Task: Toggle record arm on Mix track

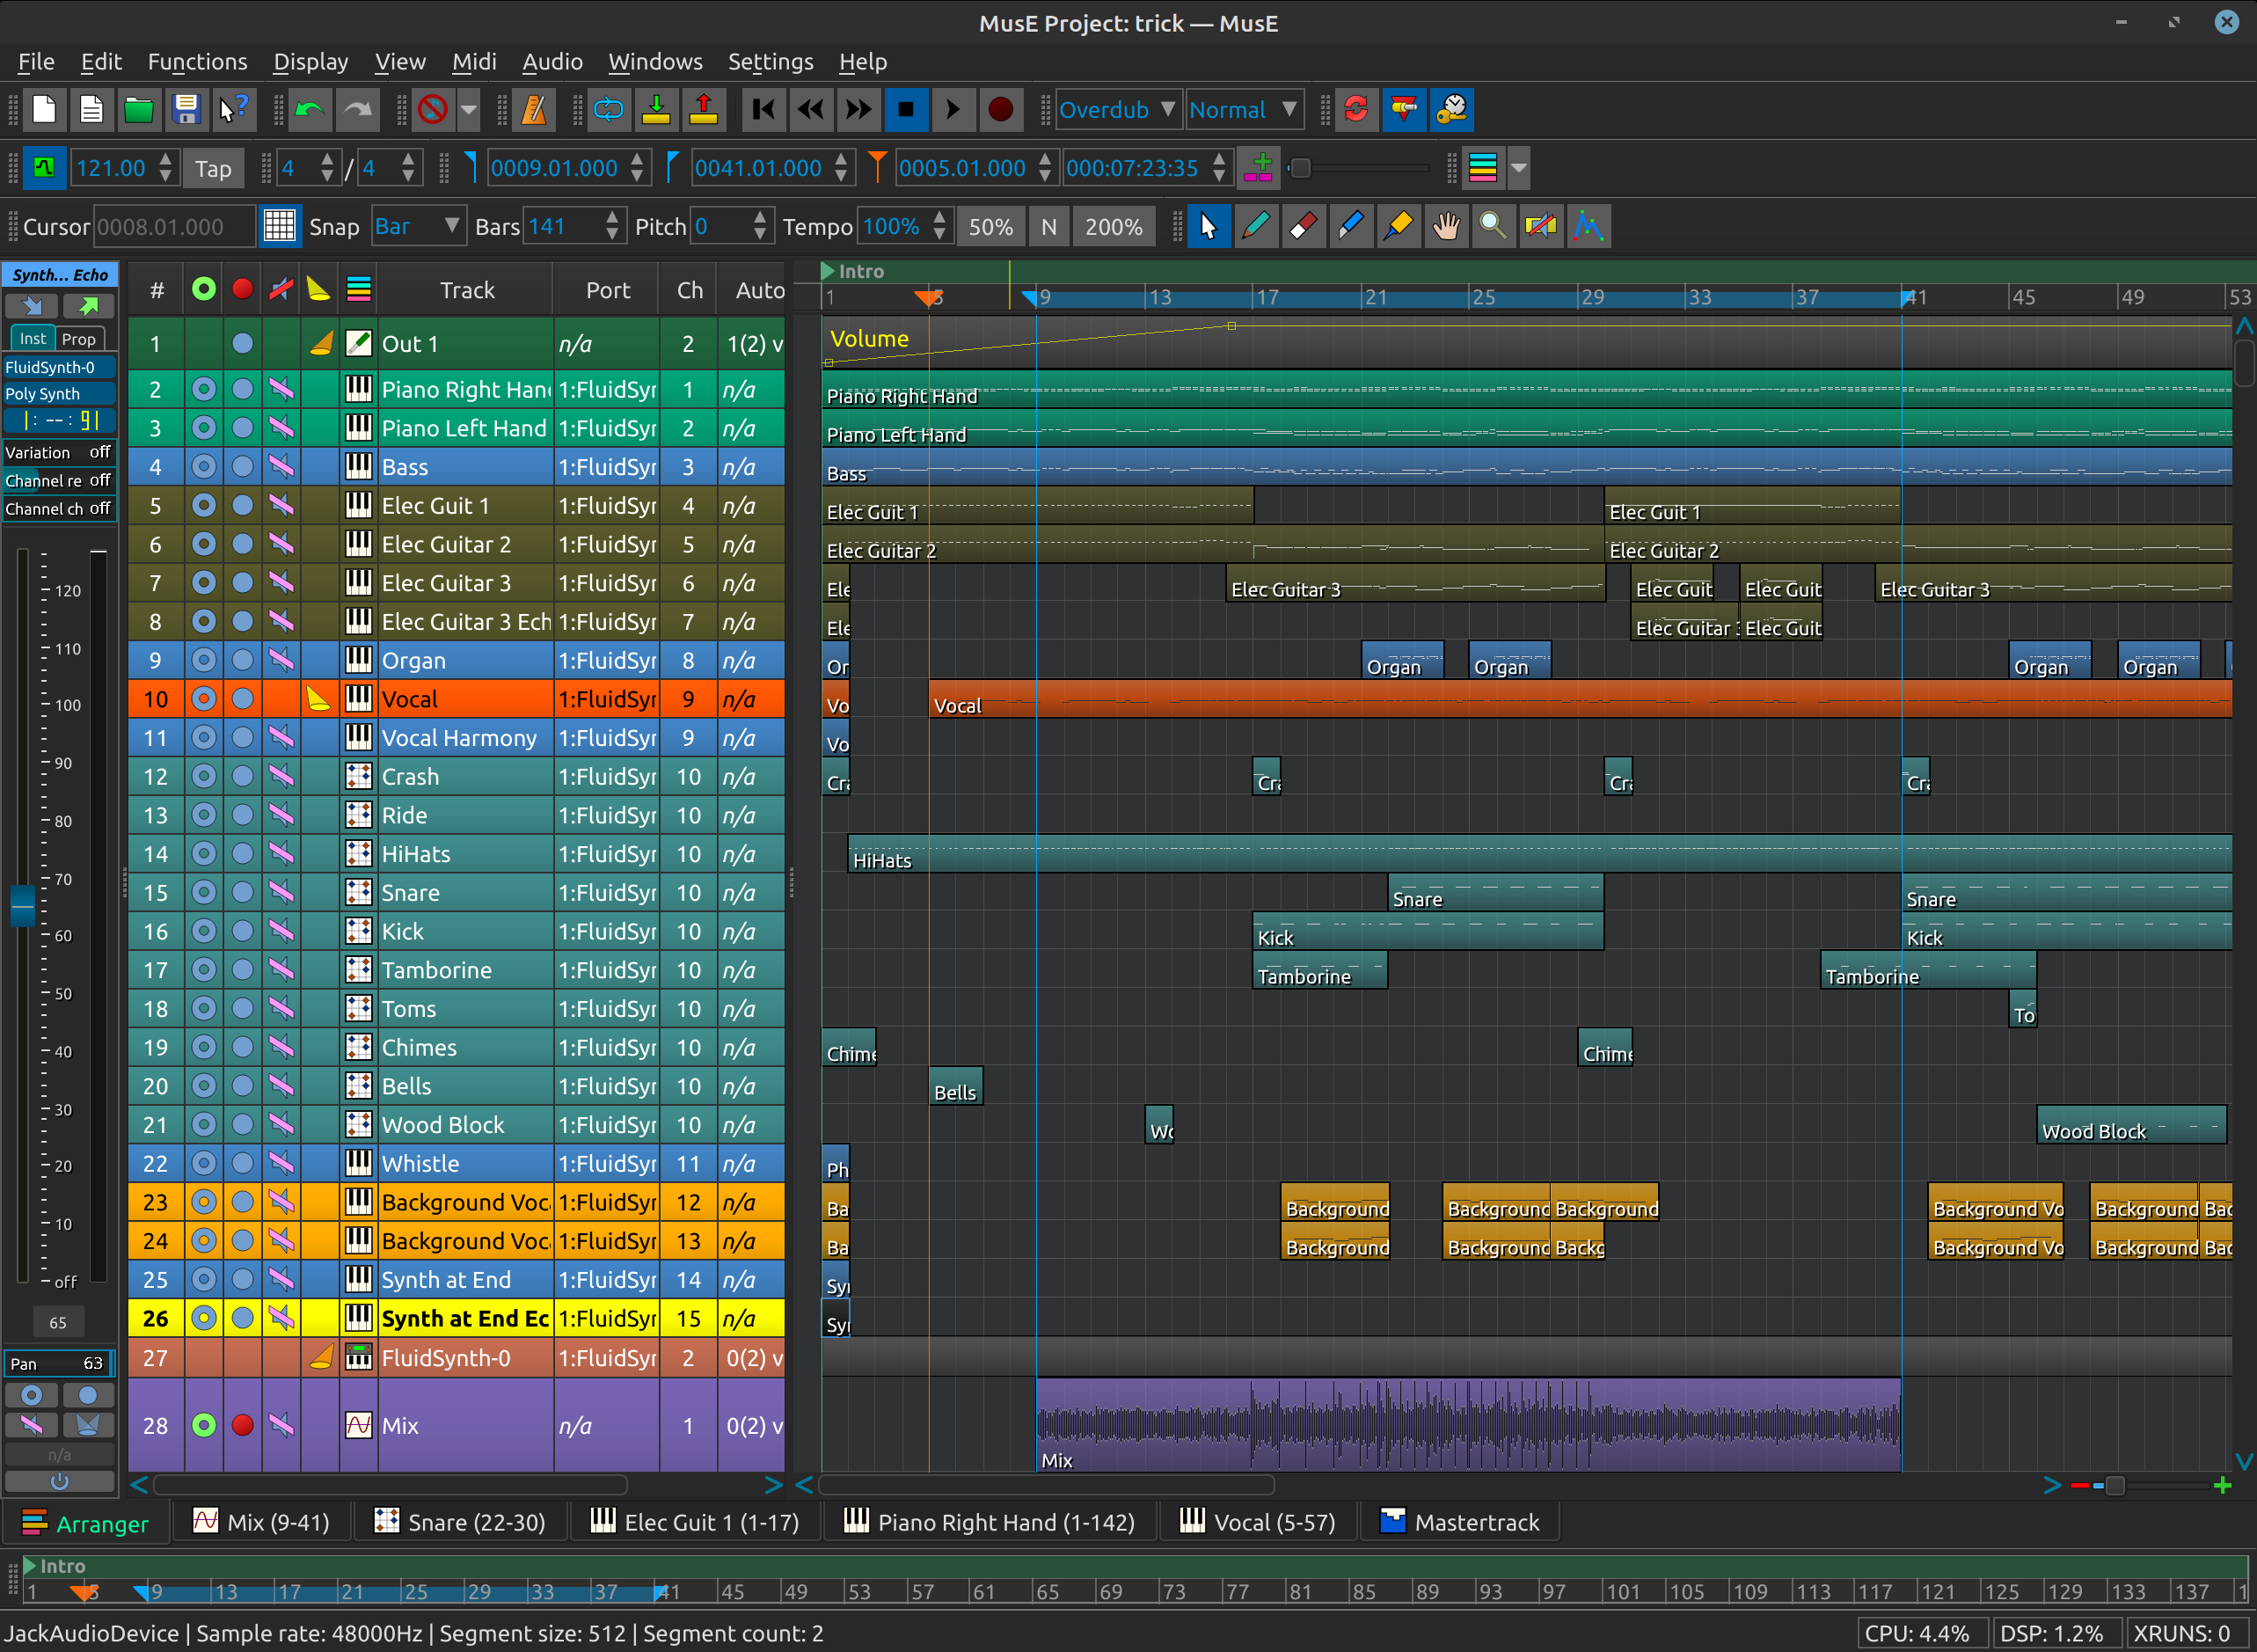Action: (x=242, y=1425)
